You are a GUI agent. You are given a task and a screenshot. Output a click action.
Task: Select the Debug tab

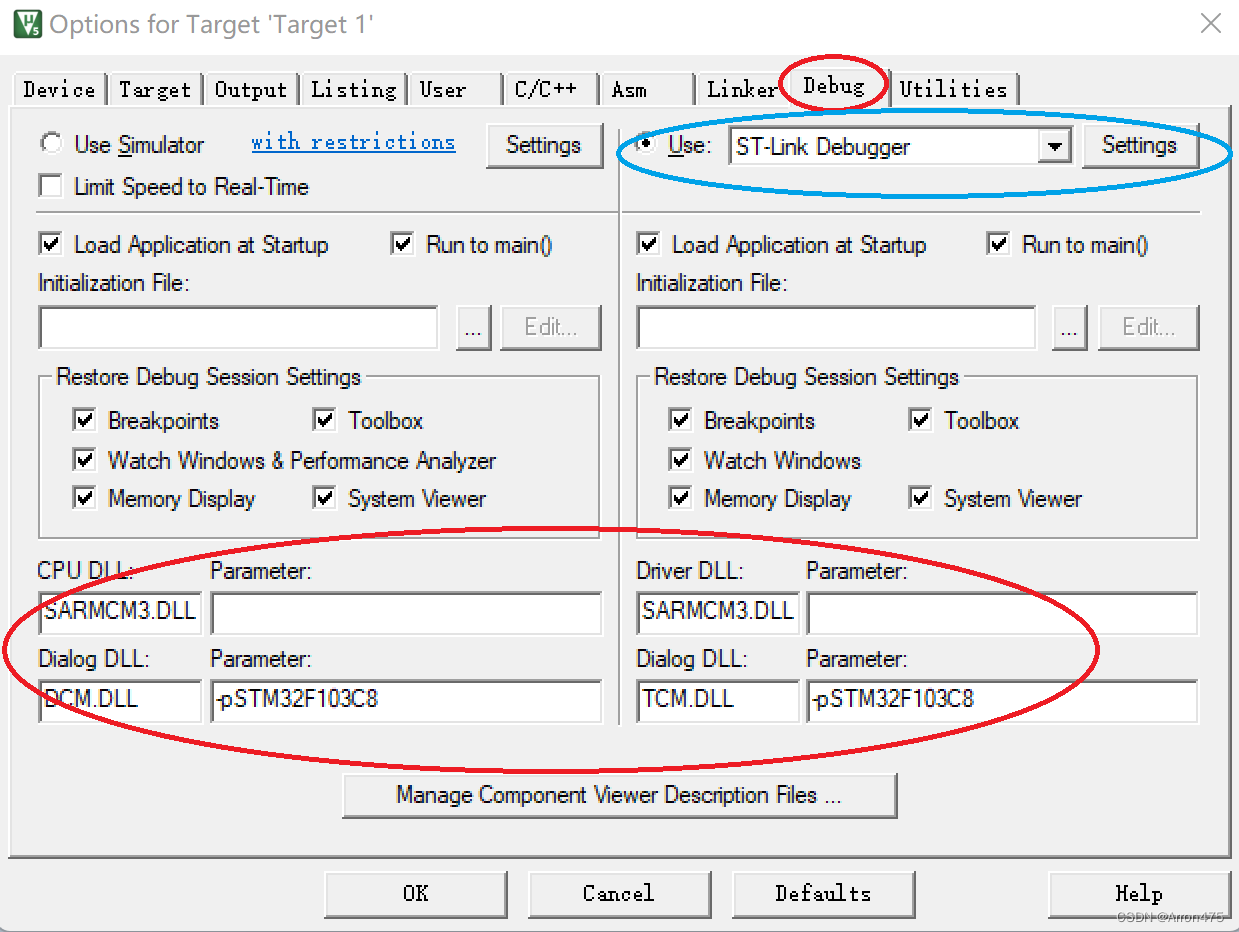point(834,86)
